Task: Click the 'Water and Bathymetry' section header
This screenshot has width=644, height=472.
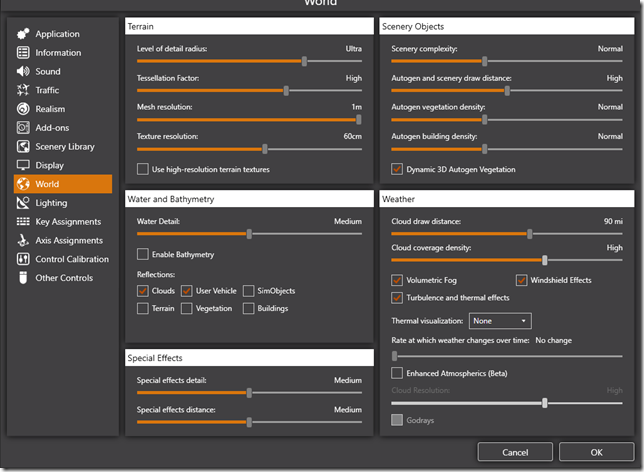Action: pyautogui.click(x=249, y=199)
